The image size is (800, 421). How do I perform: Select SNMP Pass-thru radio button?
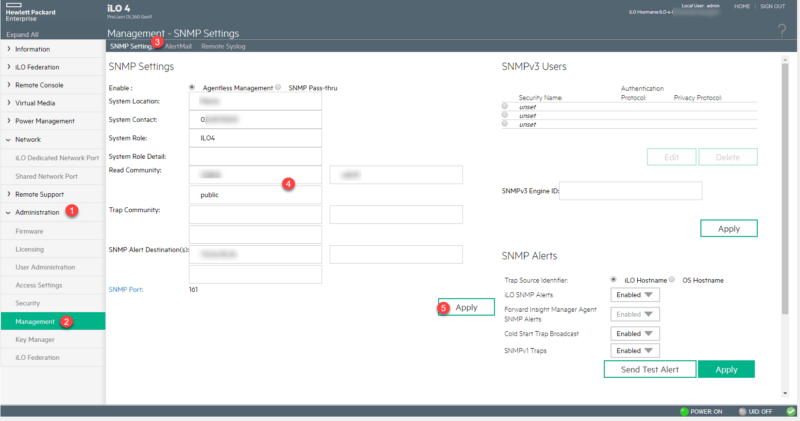point(278,87)
